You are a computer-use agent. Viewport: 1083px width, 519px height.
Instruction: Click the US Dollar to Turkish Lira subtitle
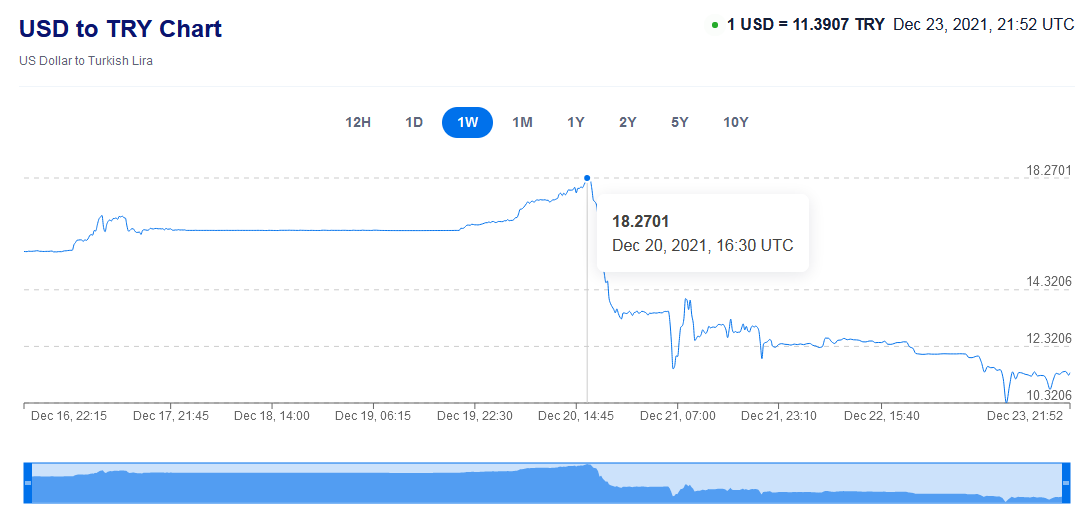[x=86, y=61]
